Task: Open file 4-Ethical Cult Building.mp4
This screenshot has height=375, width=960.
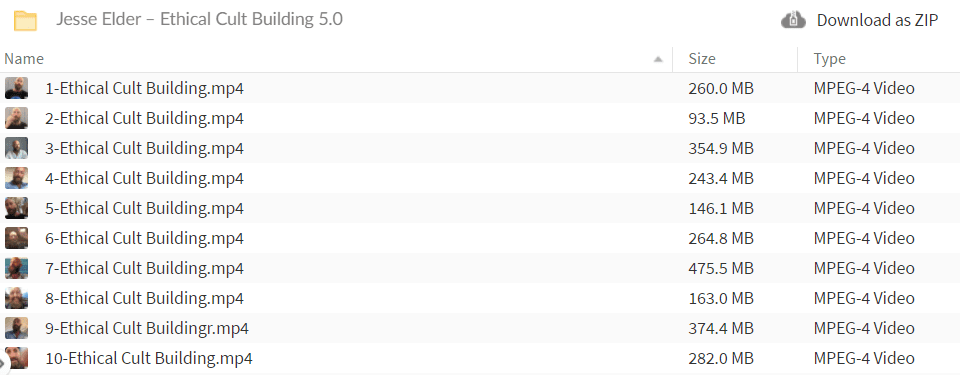Action: 144,178
